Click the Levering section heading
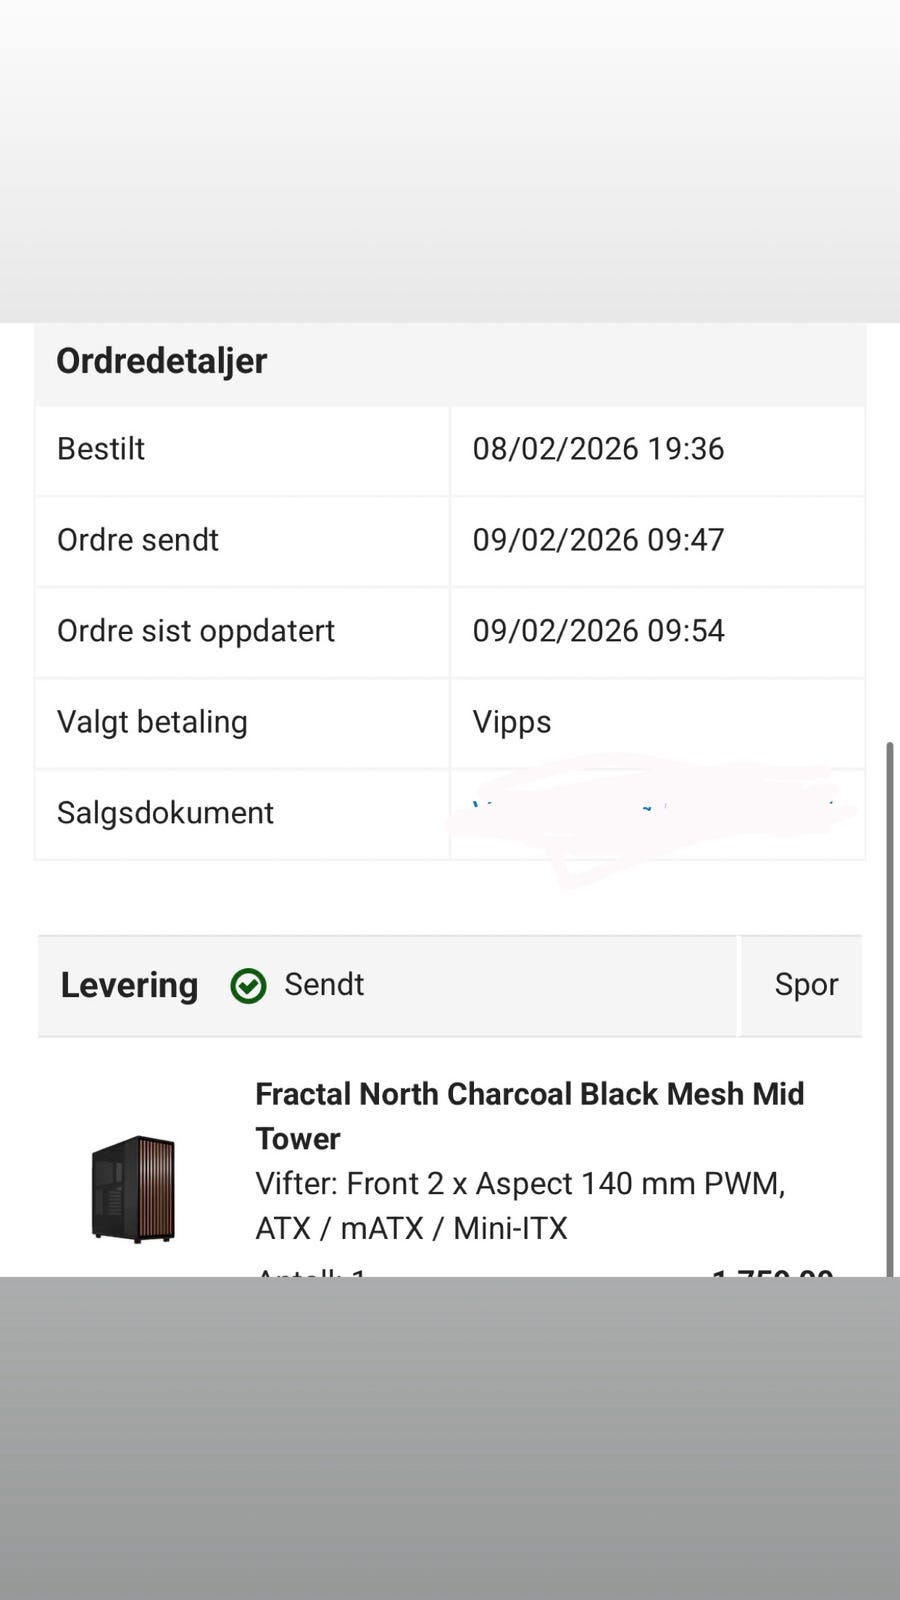 pyautogui.click(x=129, y=985)
